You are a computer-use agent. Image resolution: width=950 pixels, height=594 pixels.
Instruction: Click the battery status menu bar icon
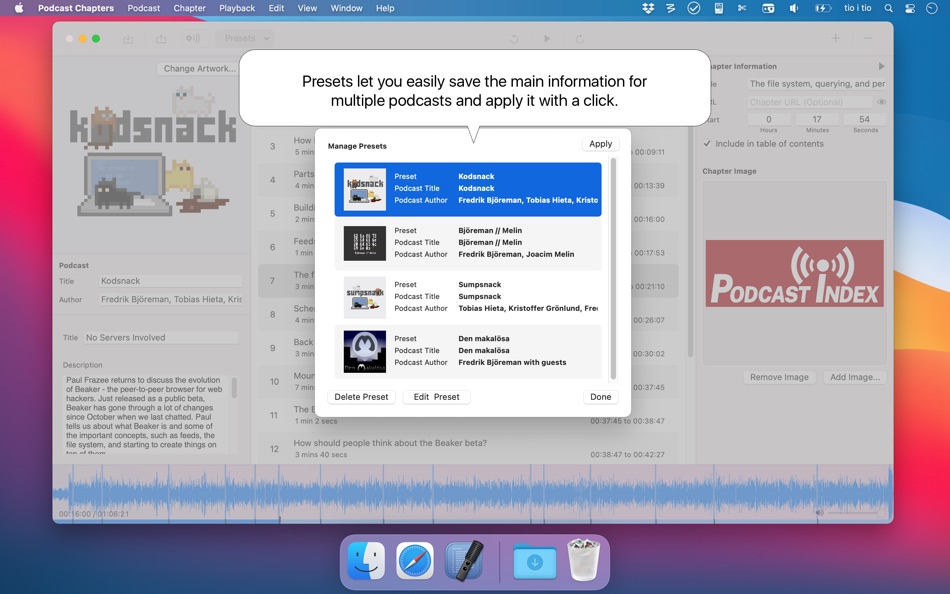(823, 8)
